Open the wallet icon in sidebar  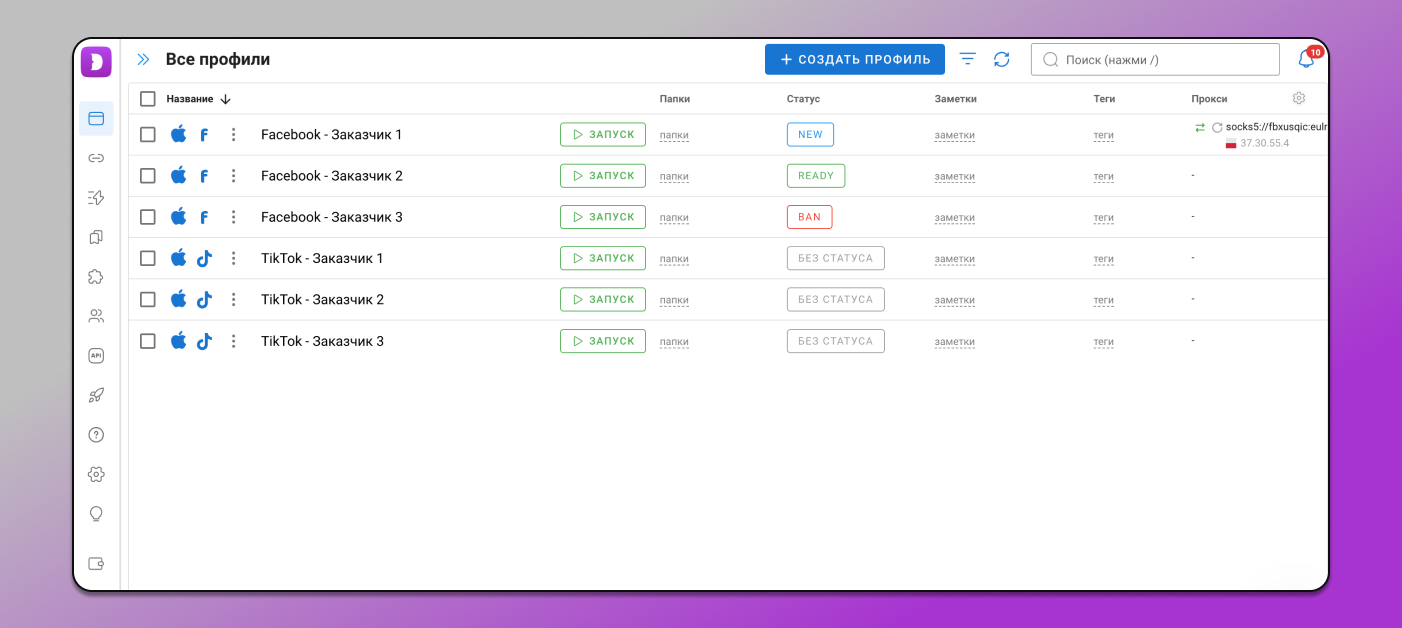coord(96,563)
